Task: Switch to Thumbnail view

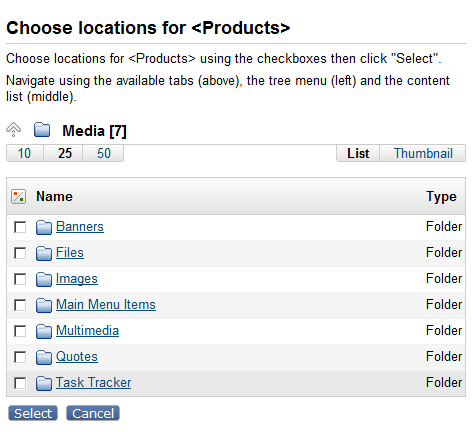Action: tap(423, 153)
